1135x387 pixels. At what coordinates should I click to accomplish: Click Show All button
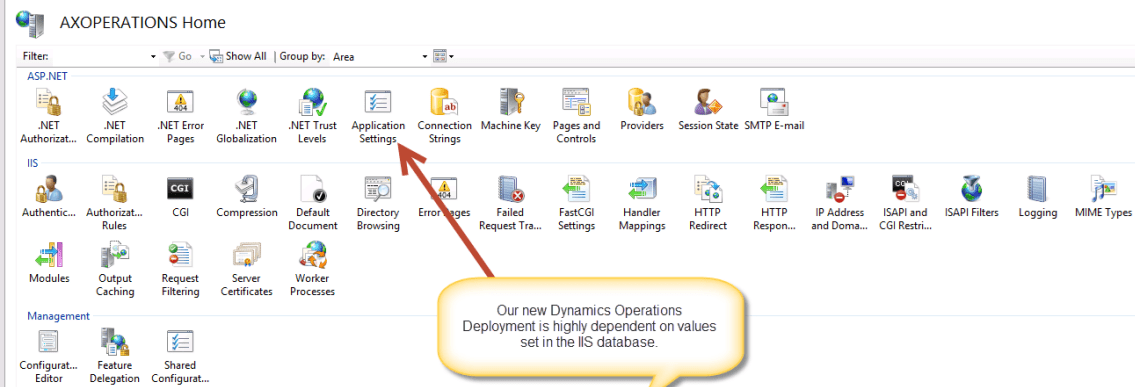(238, 56)
